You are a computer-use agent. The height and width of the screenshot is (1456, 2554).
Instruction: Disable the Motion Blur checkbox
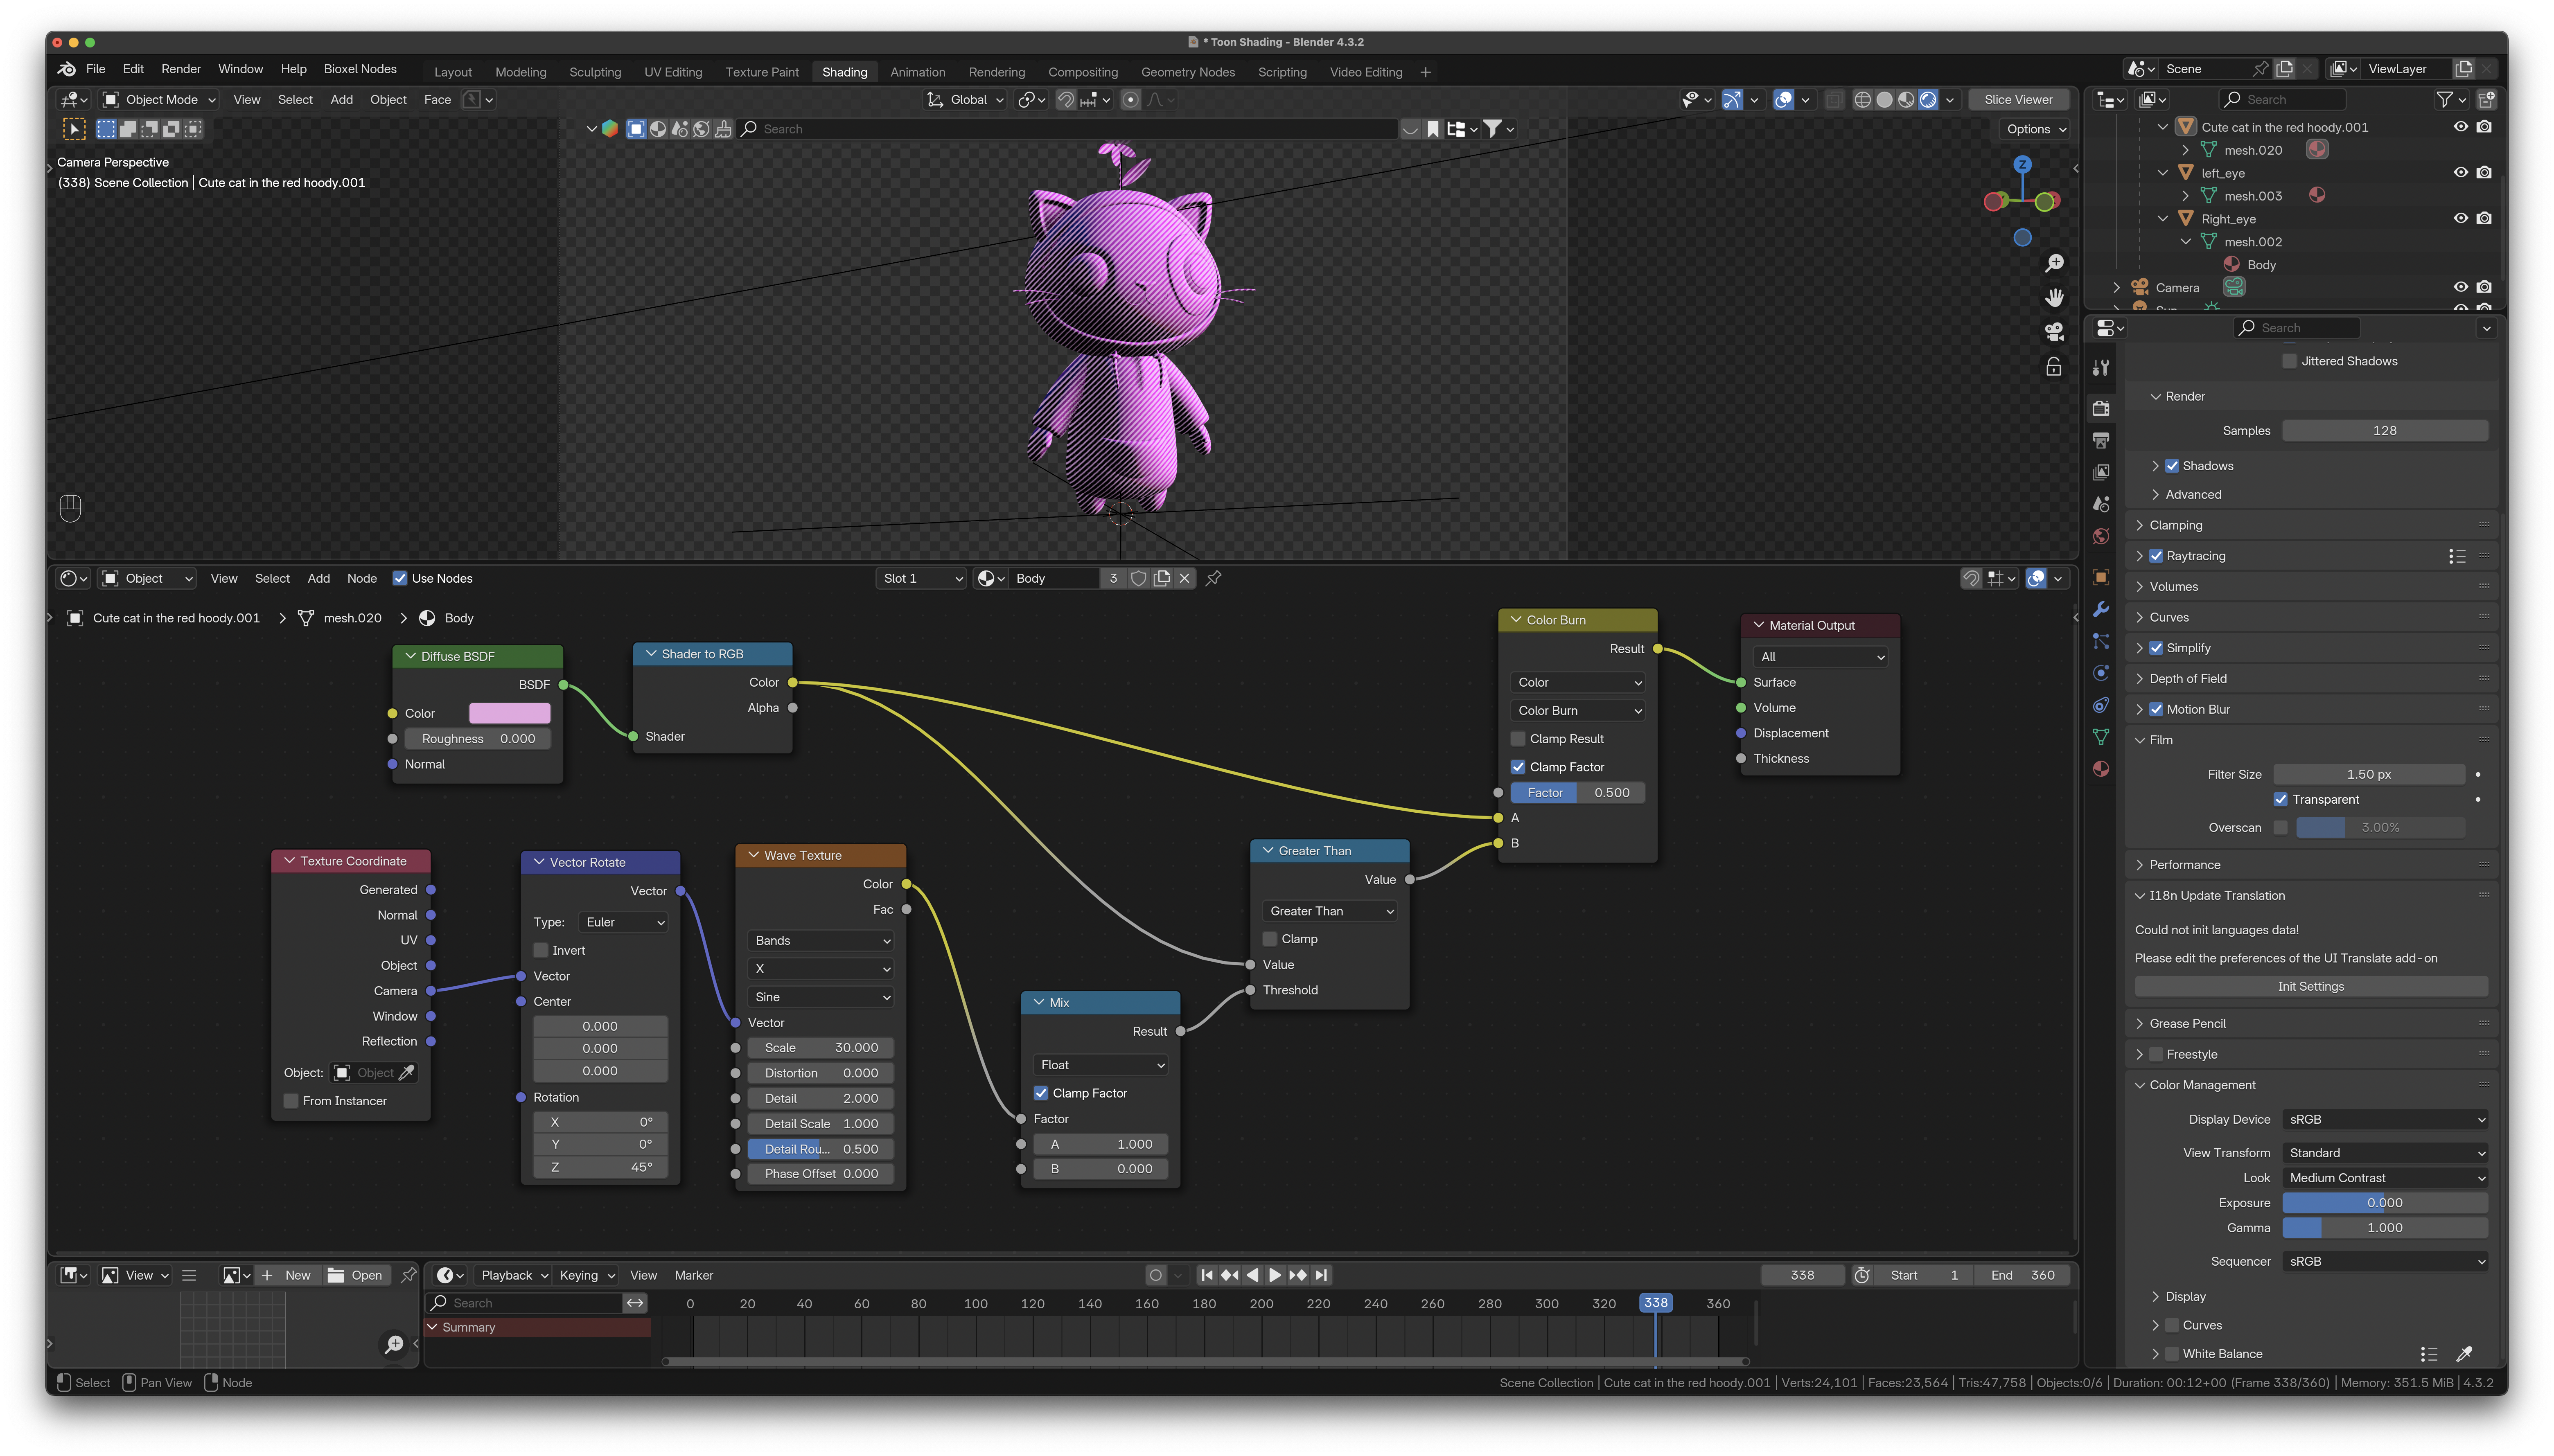(x=2156, y=709)
